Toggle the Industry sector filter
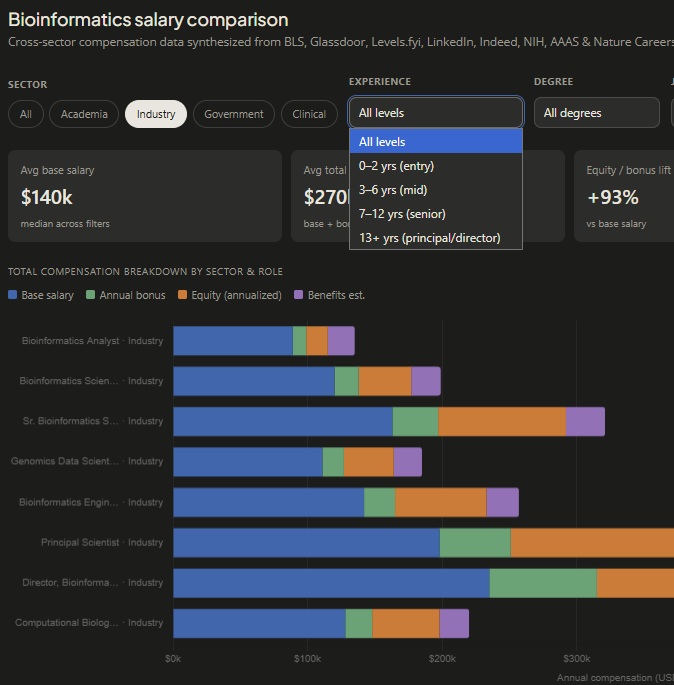The width and height of the screenshot is (674, 685). pos(156,114)
